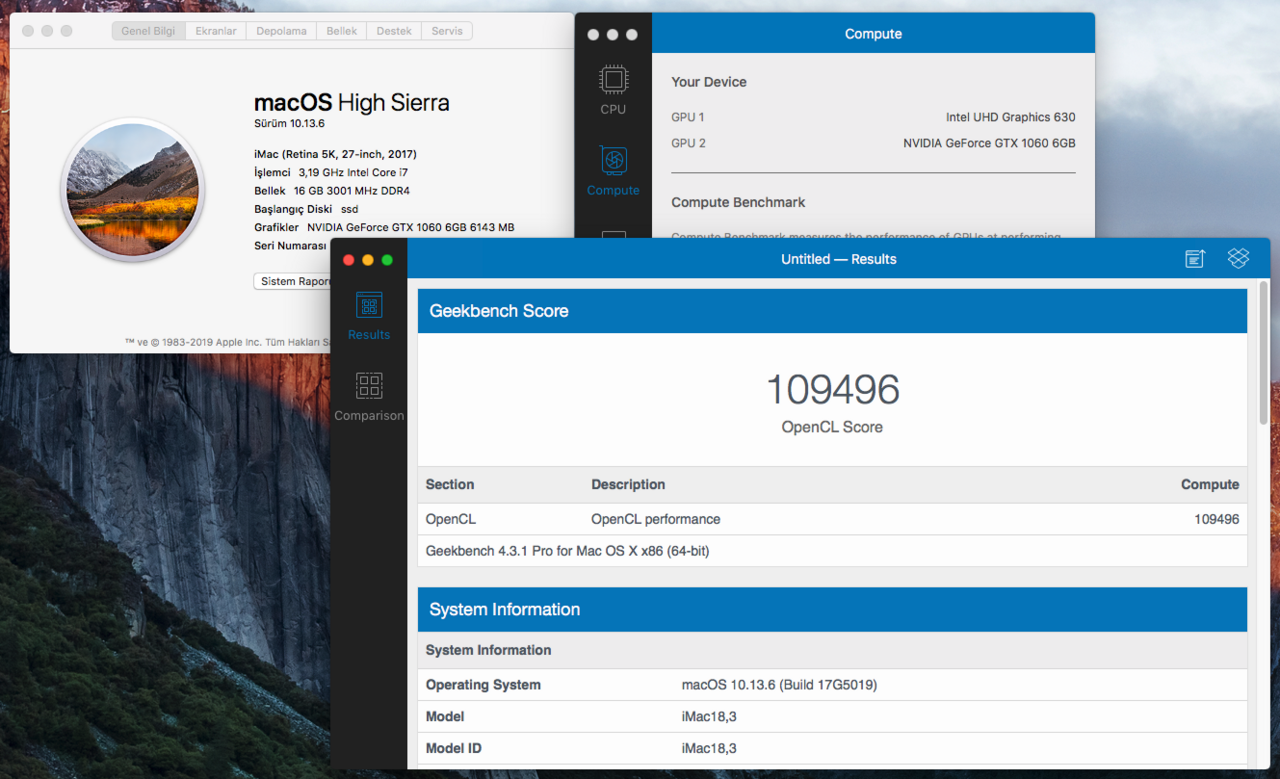Switch to the Genel Bilgi tab
The height and width of the screenshot is (779, 1280).
pyautogui.click(x=148, y=31)
